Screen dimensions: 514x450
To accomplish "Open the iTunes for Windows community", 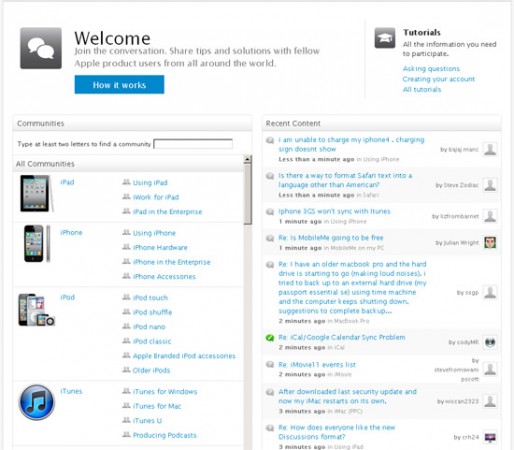I will click(165, 391).
